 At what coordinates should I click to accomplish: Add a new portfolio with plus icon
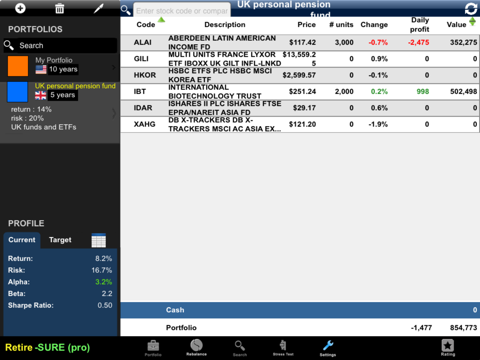[20, 8]
